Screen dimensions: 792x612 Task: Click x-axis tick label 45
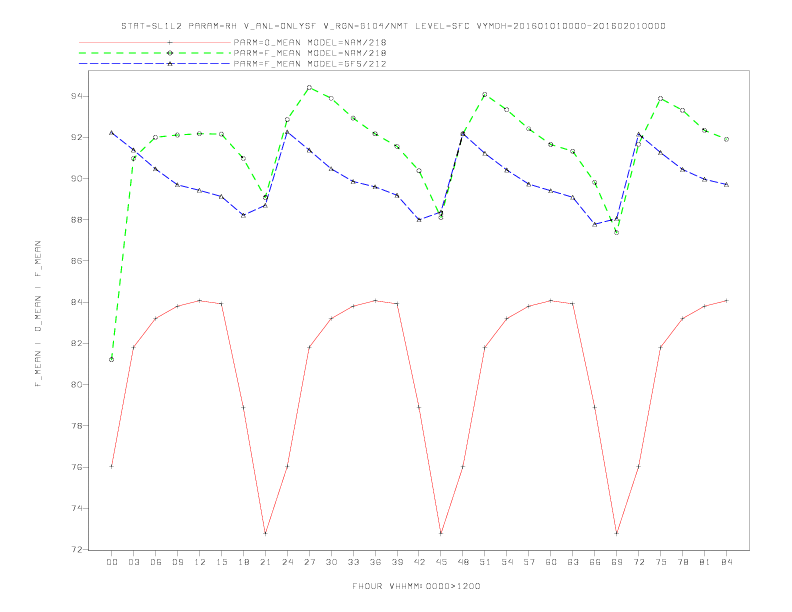(441, 562)
